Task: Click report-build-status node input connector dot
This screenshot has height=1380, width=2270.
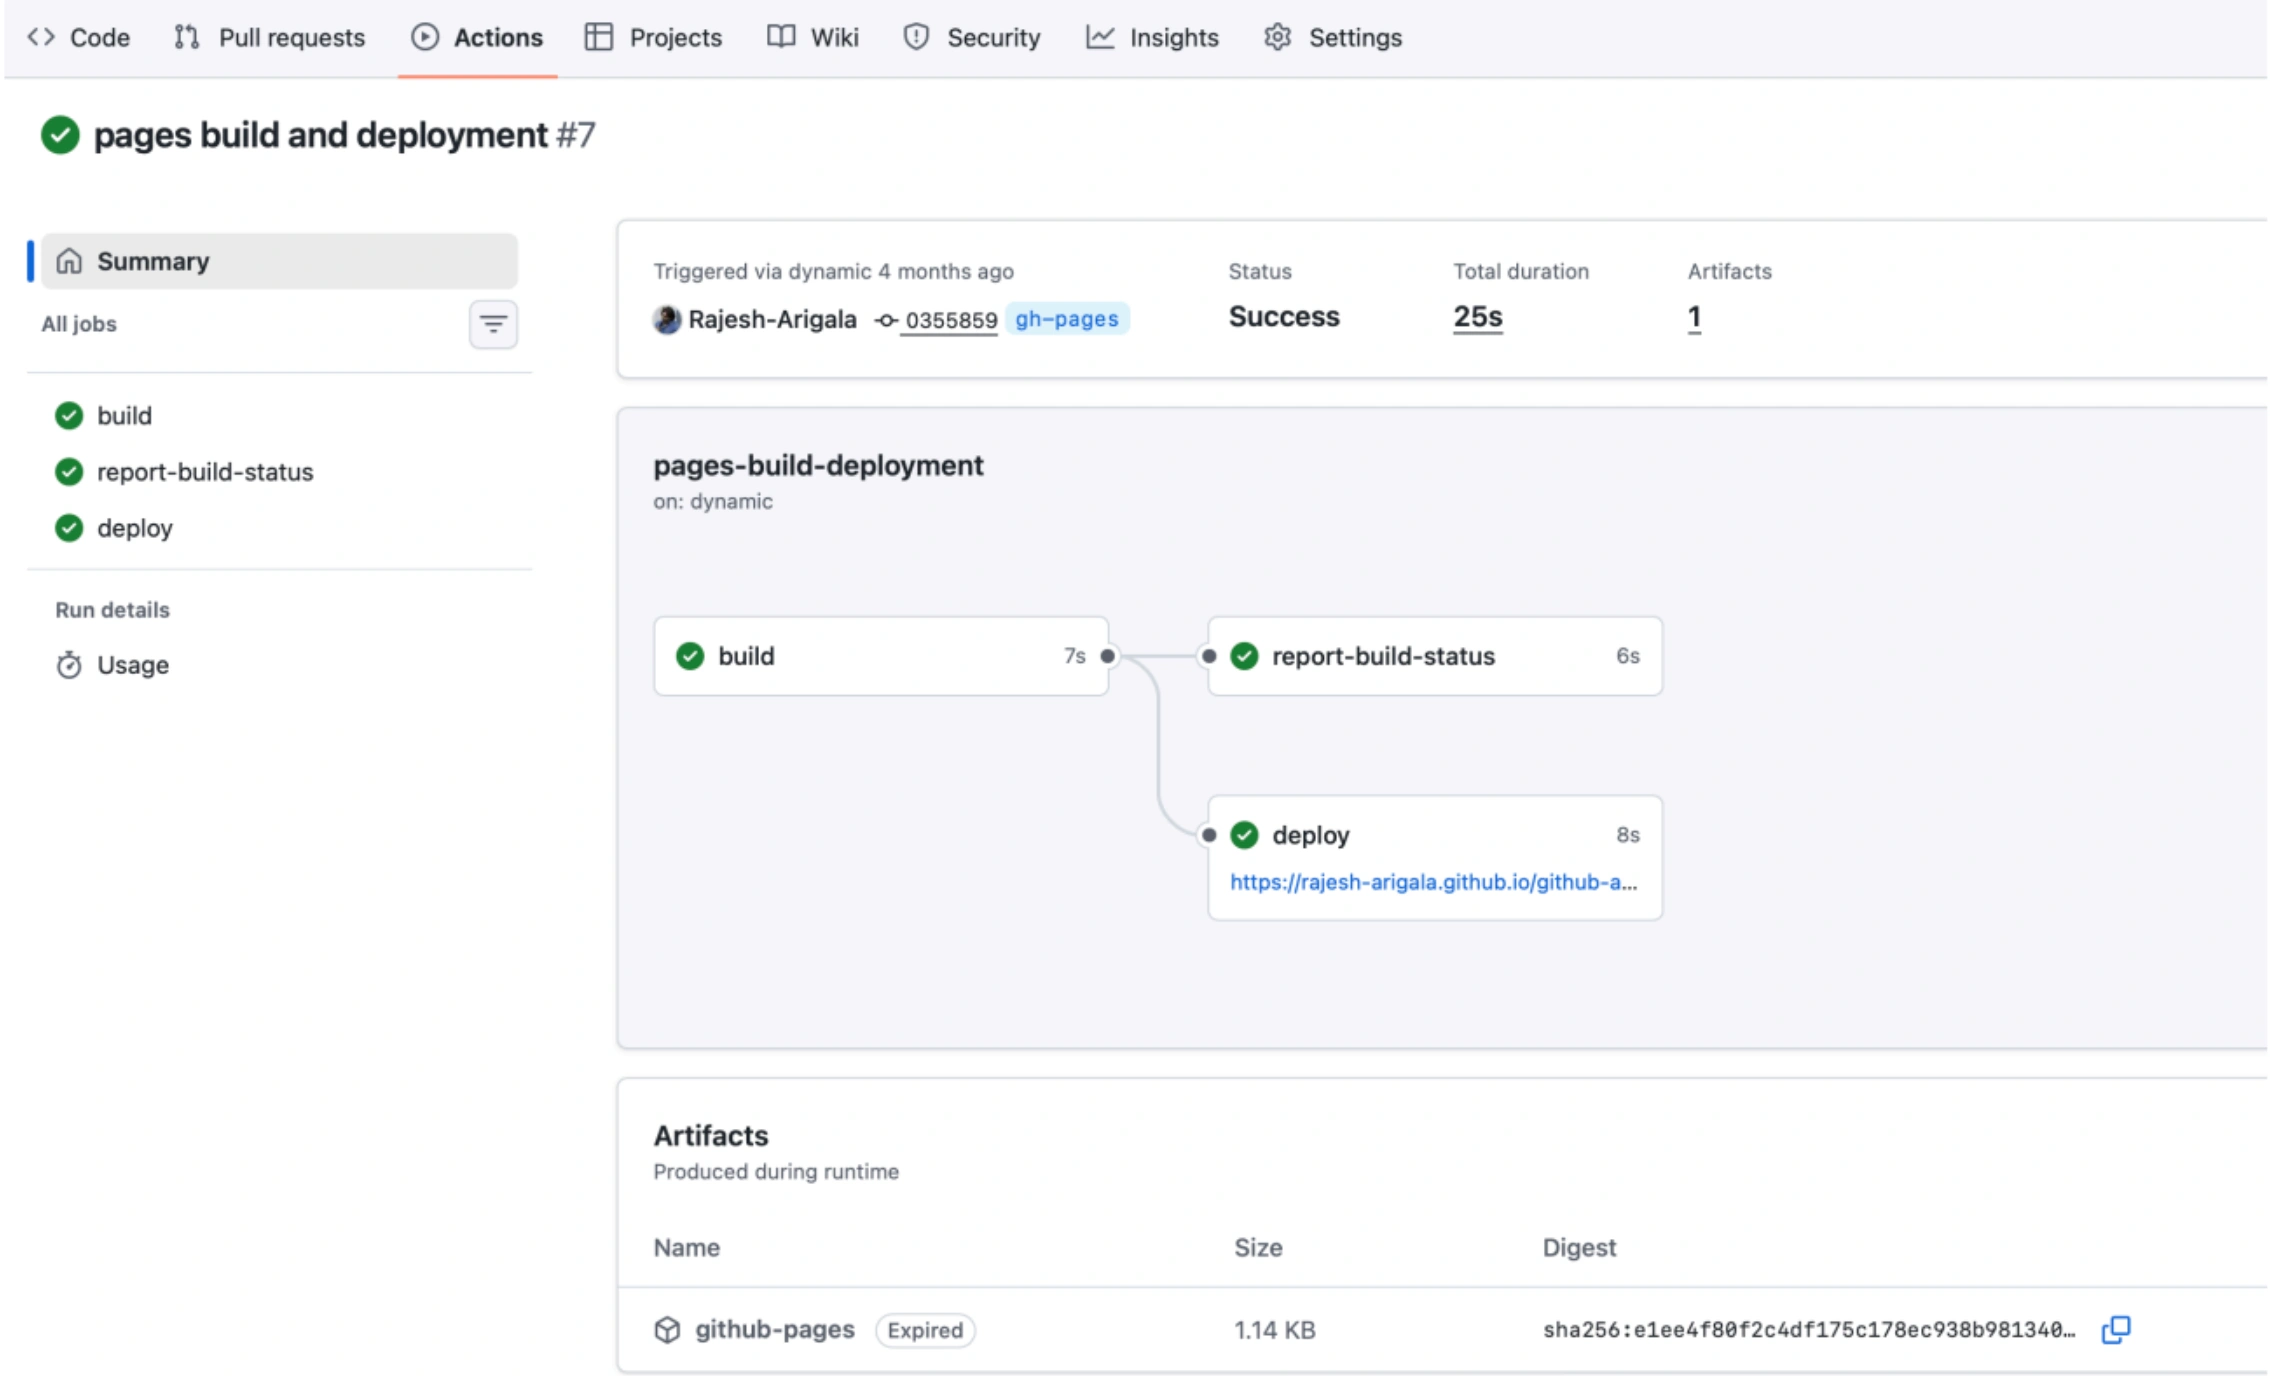Action: click(1209, 656)
